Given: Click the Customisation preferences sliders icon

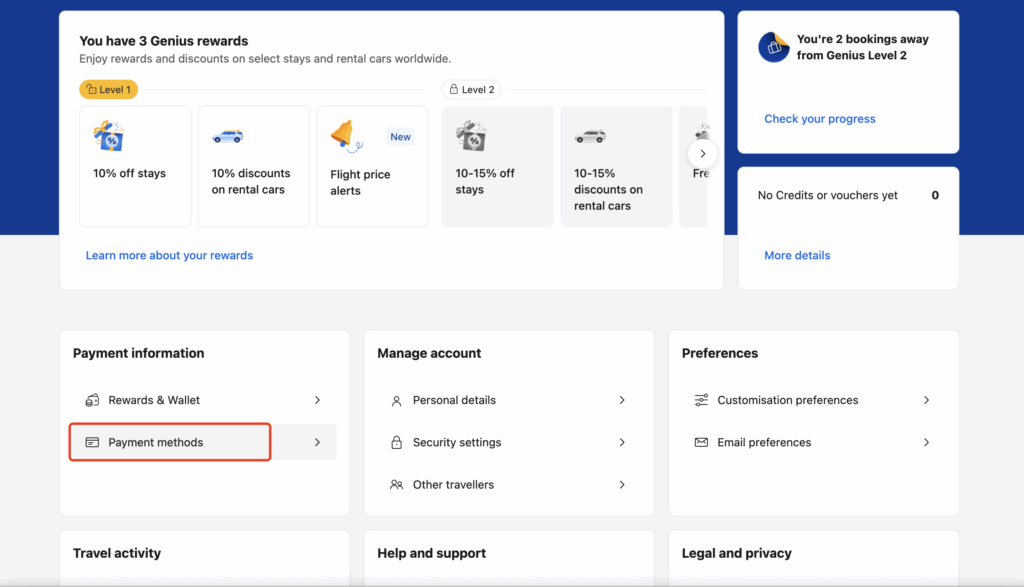Looking at the screenshot, I should [x=701, y=400].
